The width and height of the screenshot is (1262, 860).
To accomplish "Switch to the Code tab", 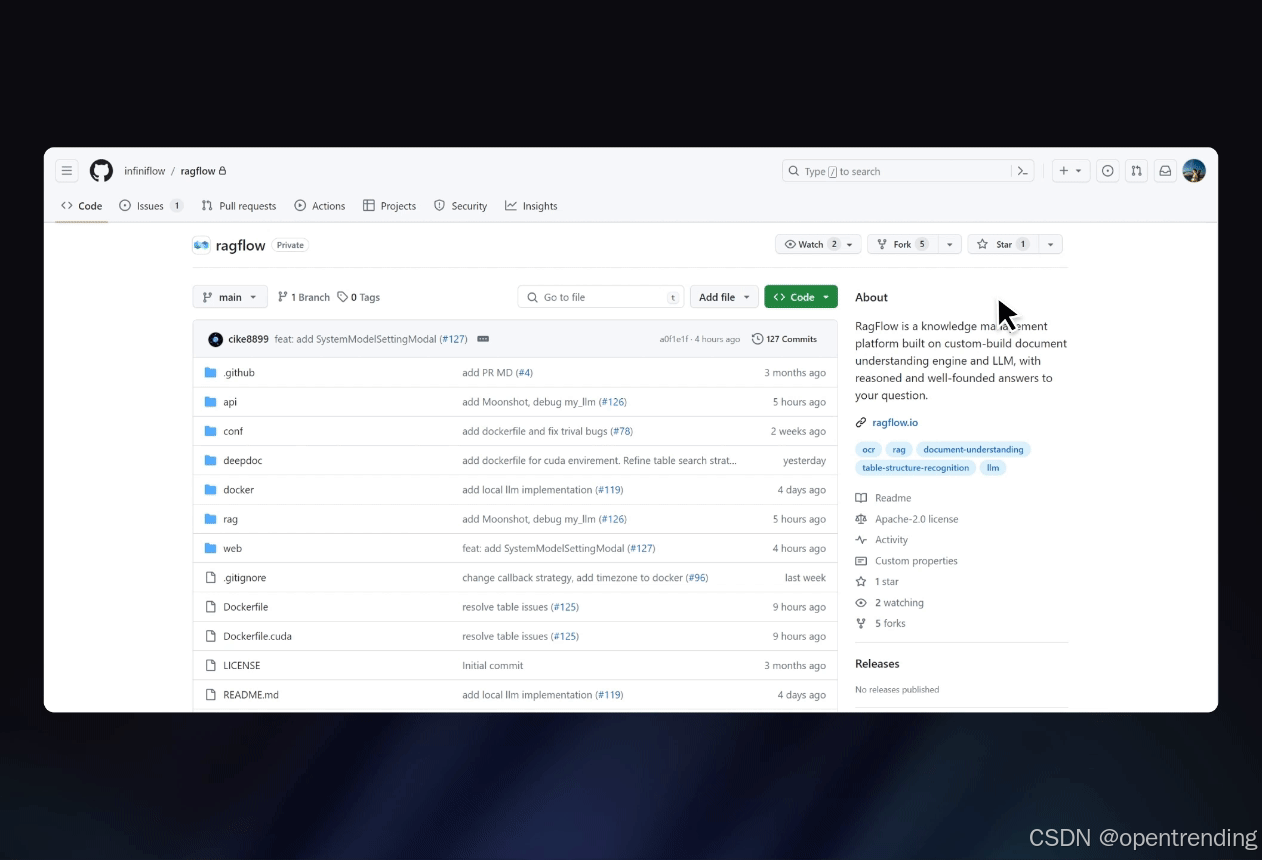I will (82, 206).
